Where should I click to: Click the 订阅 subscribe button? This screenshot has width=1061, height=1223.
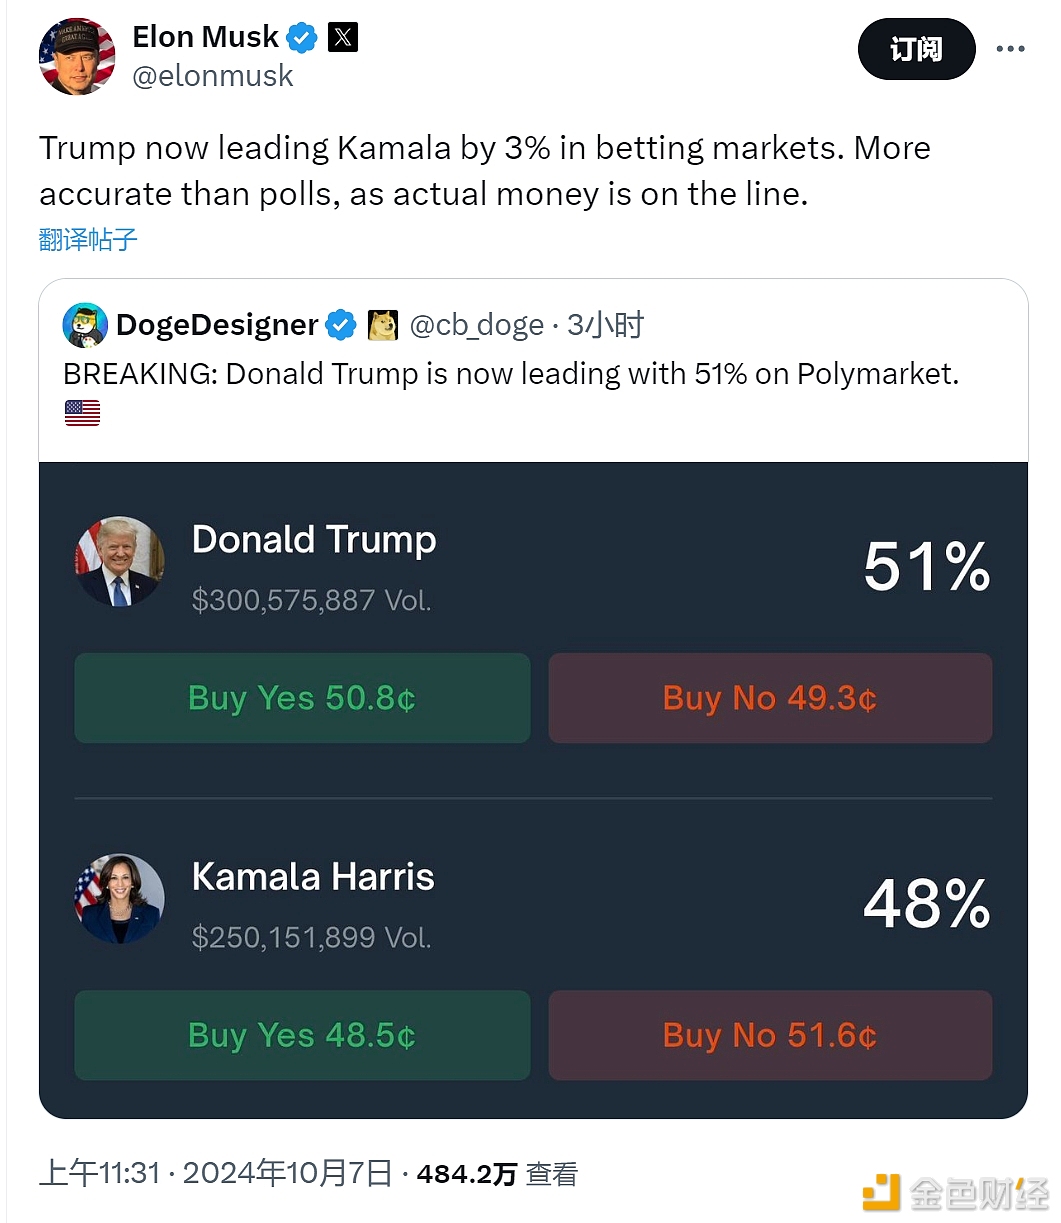coord(916,49)
